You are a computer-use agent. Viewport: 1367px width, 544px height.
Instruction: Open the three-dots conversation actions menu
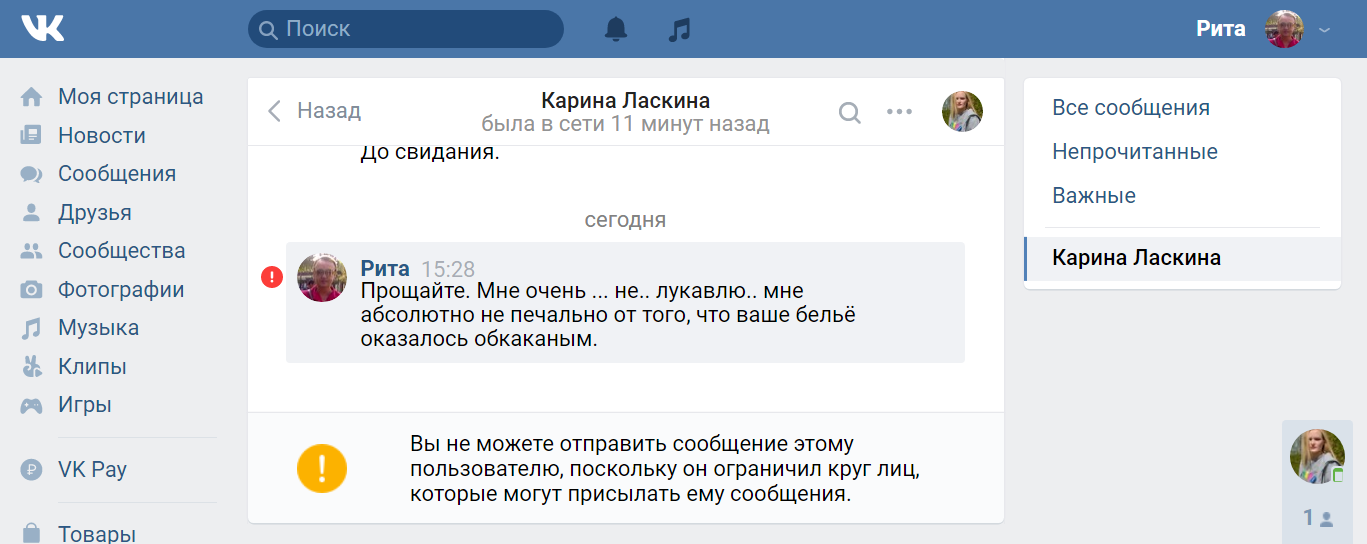click(x=900, y=112)
